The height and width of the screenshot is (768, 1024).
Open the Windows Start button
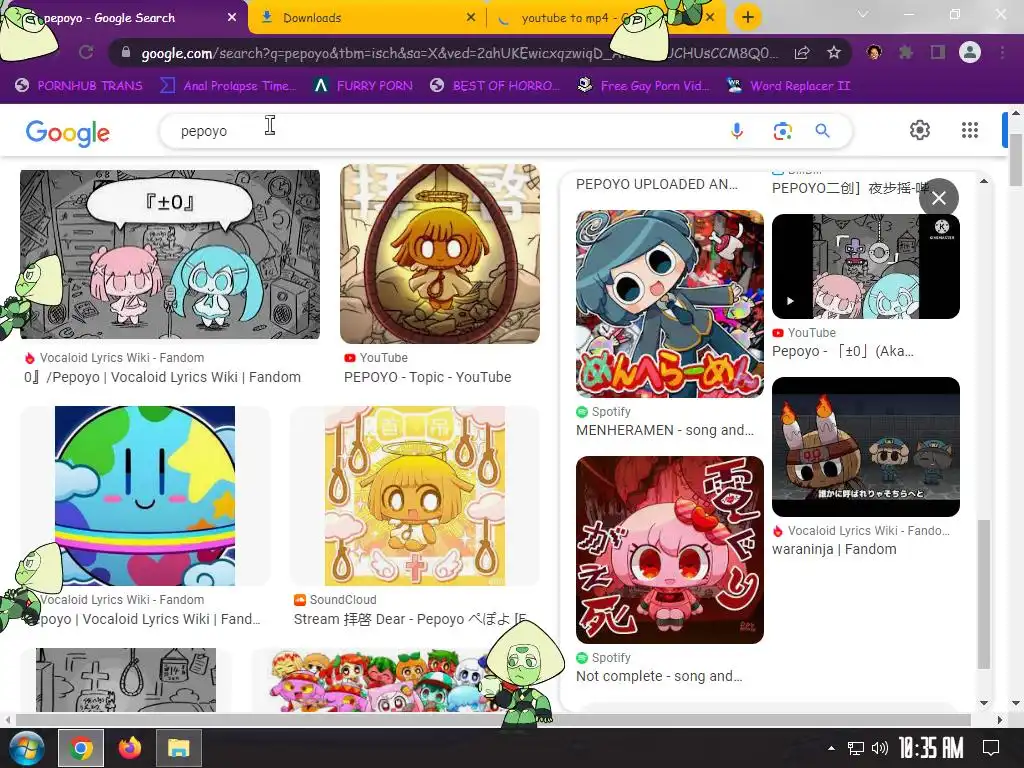point(26,748)
